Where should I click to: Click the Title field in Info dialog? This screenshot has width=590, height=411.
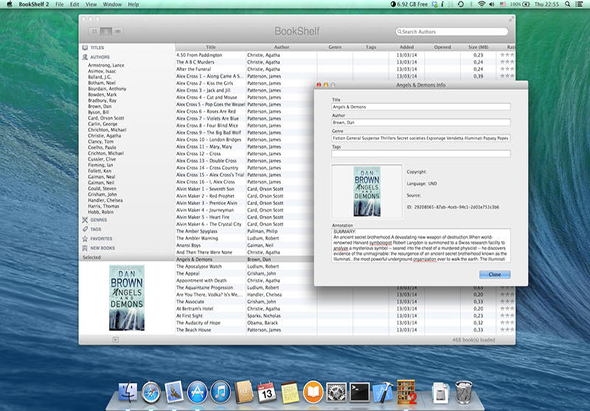tap(421, 107)
